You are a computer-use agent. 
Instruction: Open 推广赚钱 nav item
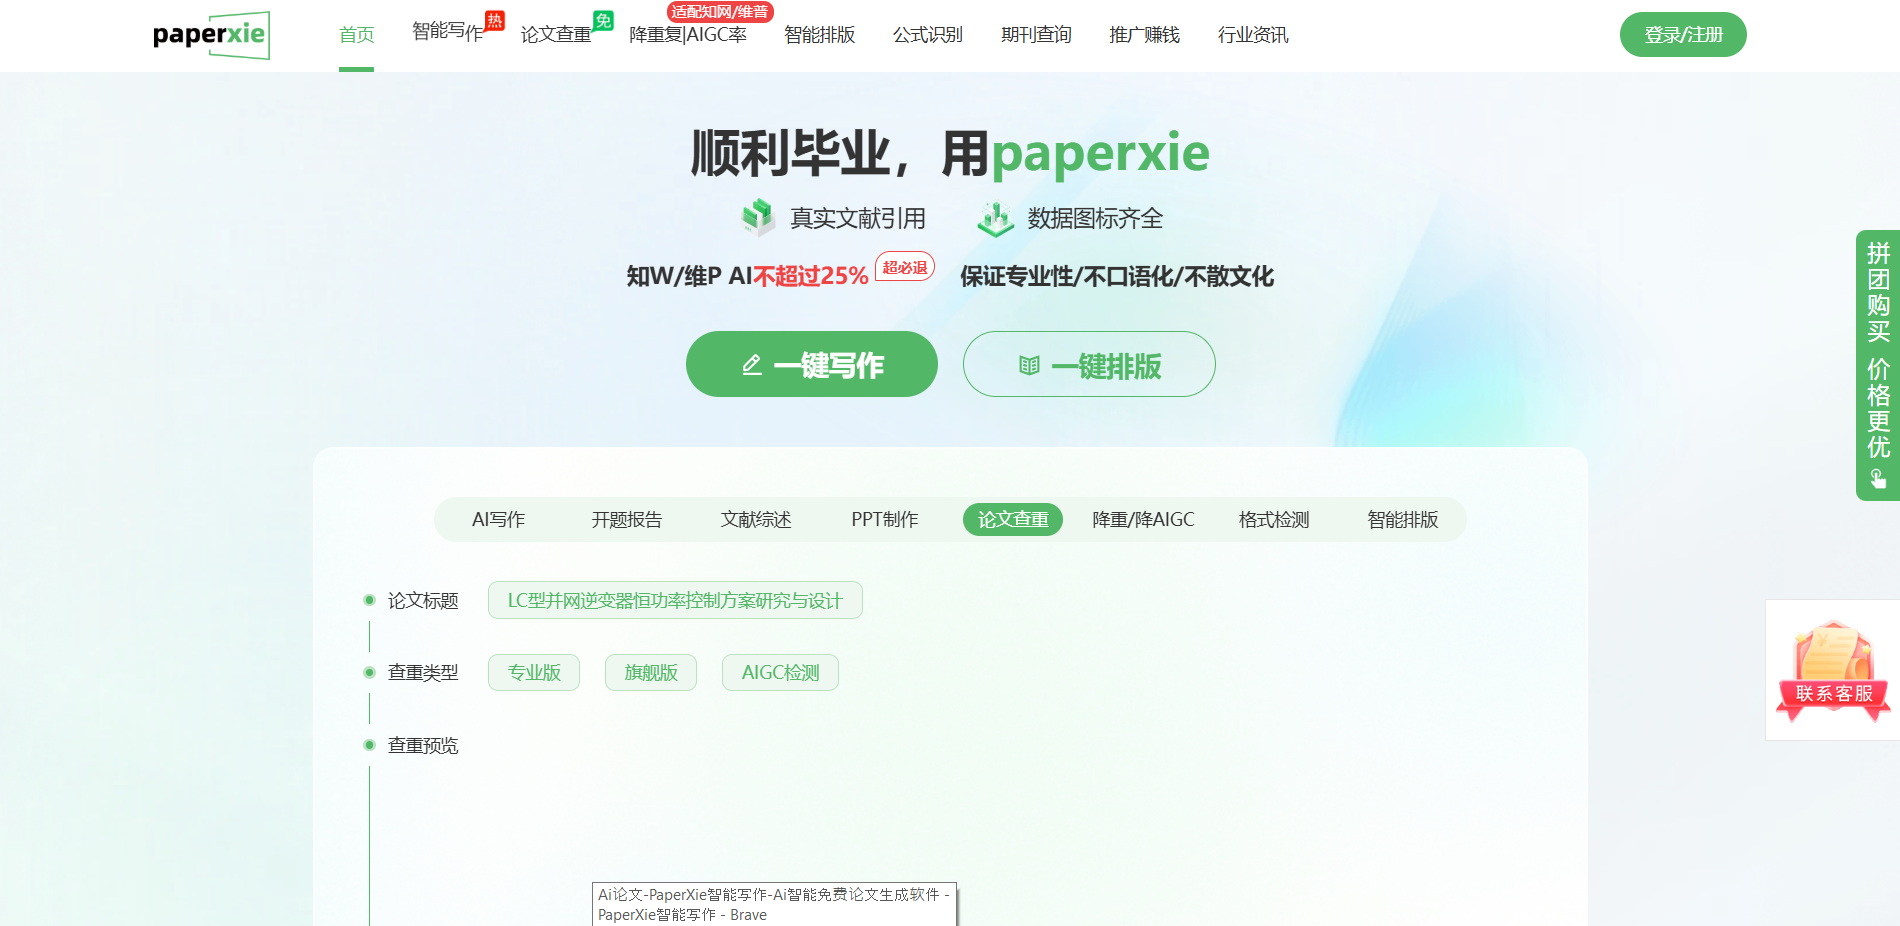tap(1144, 35)
